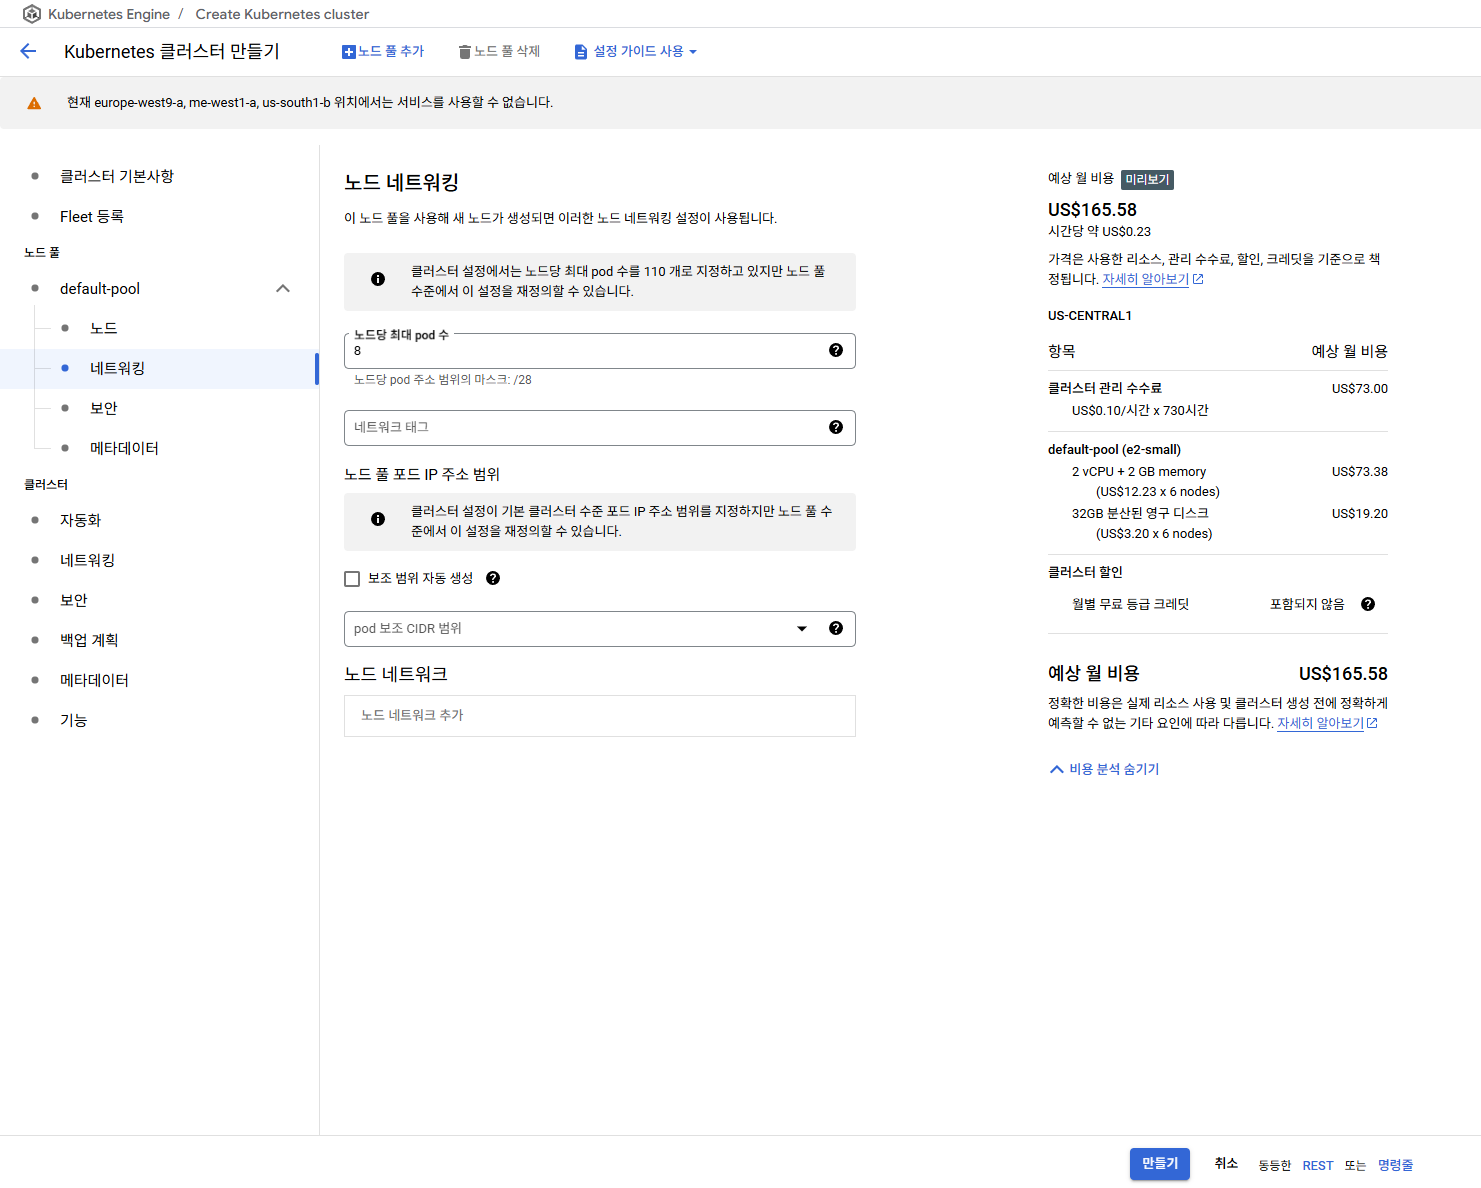Open cluster 자동화 section
The image size is (1481, 1188).
point(80,520)
